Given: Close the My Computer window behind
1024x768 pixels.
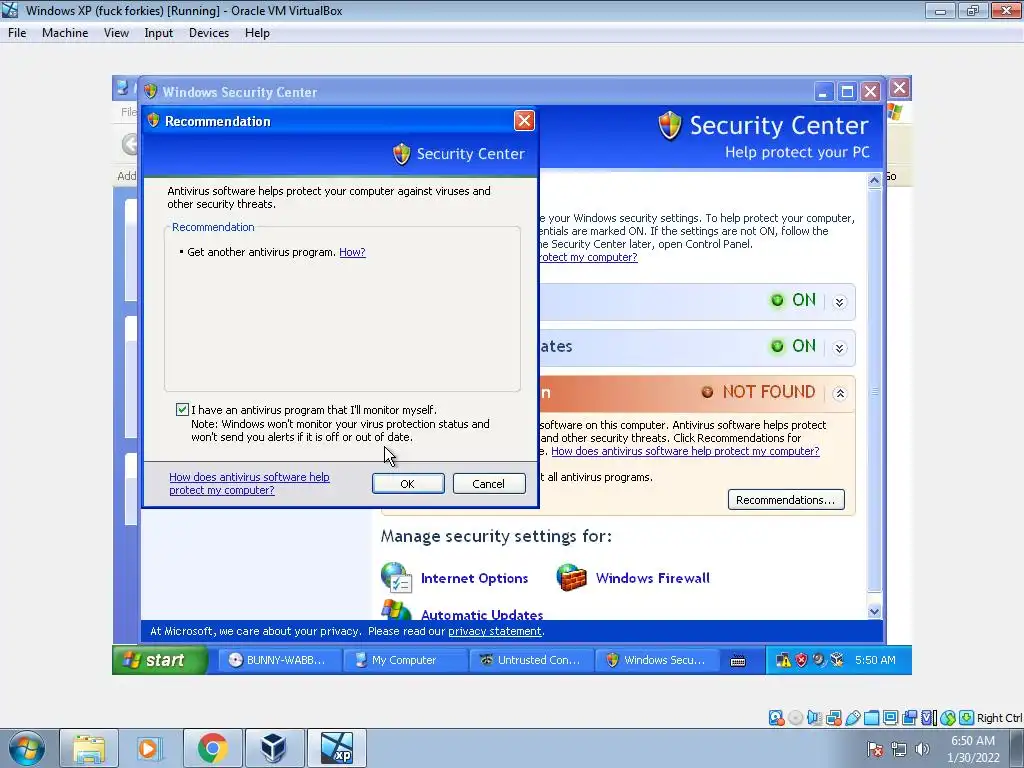Looking at the screenshot, I should tap(899, 88).
